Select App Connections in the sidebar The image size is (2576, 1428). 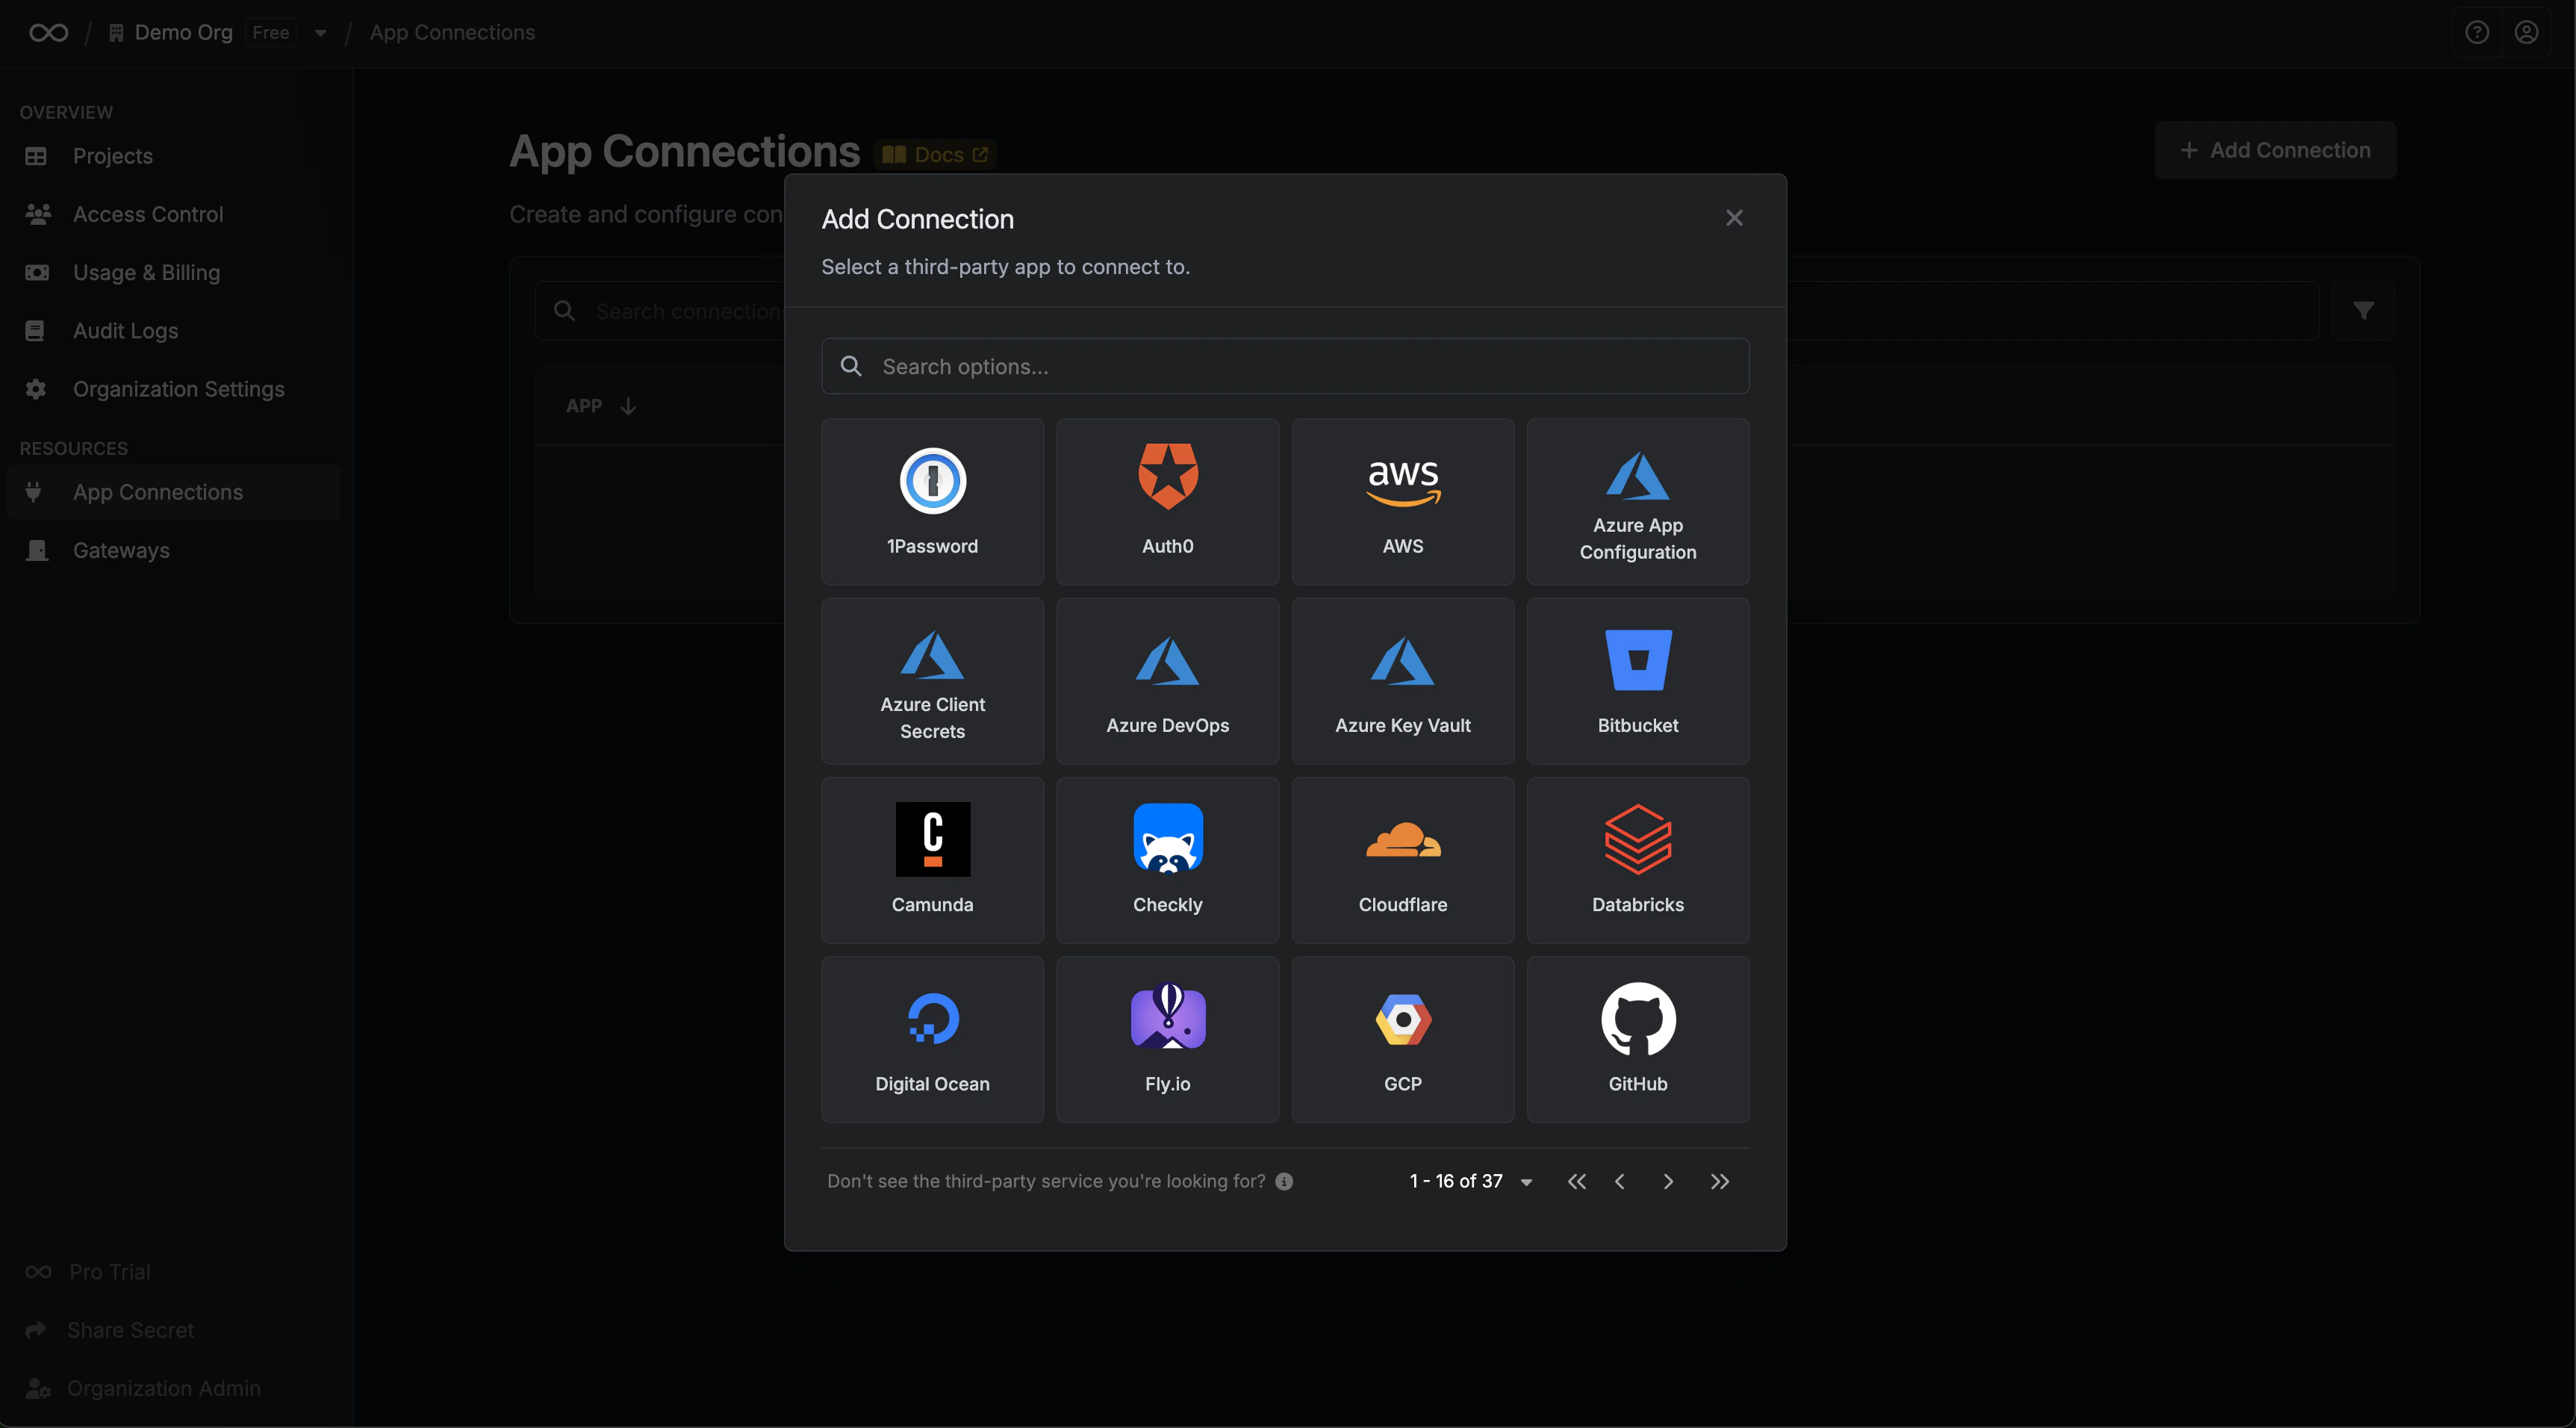coord(174,492)
